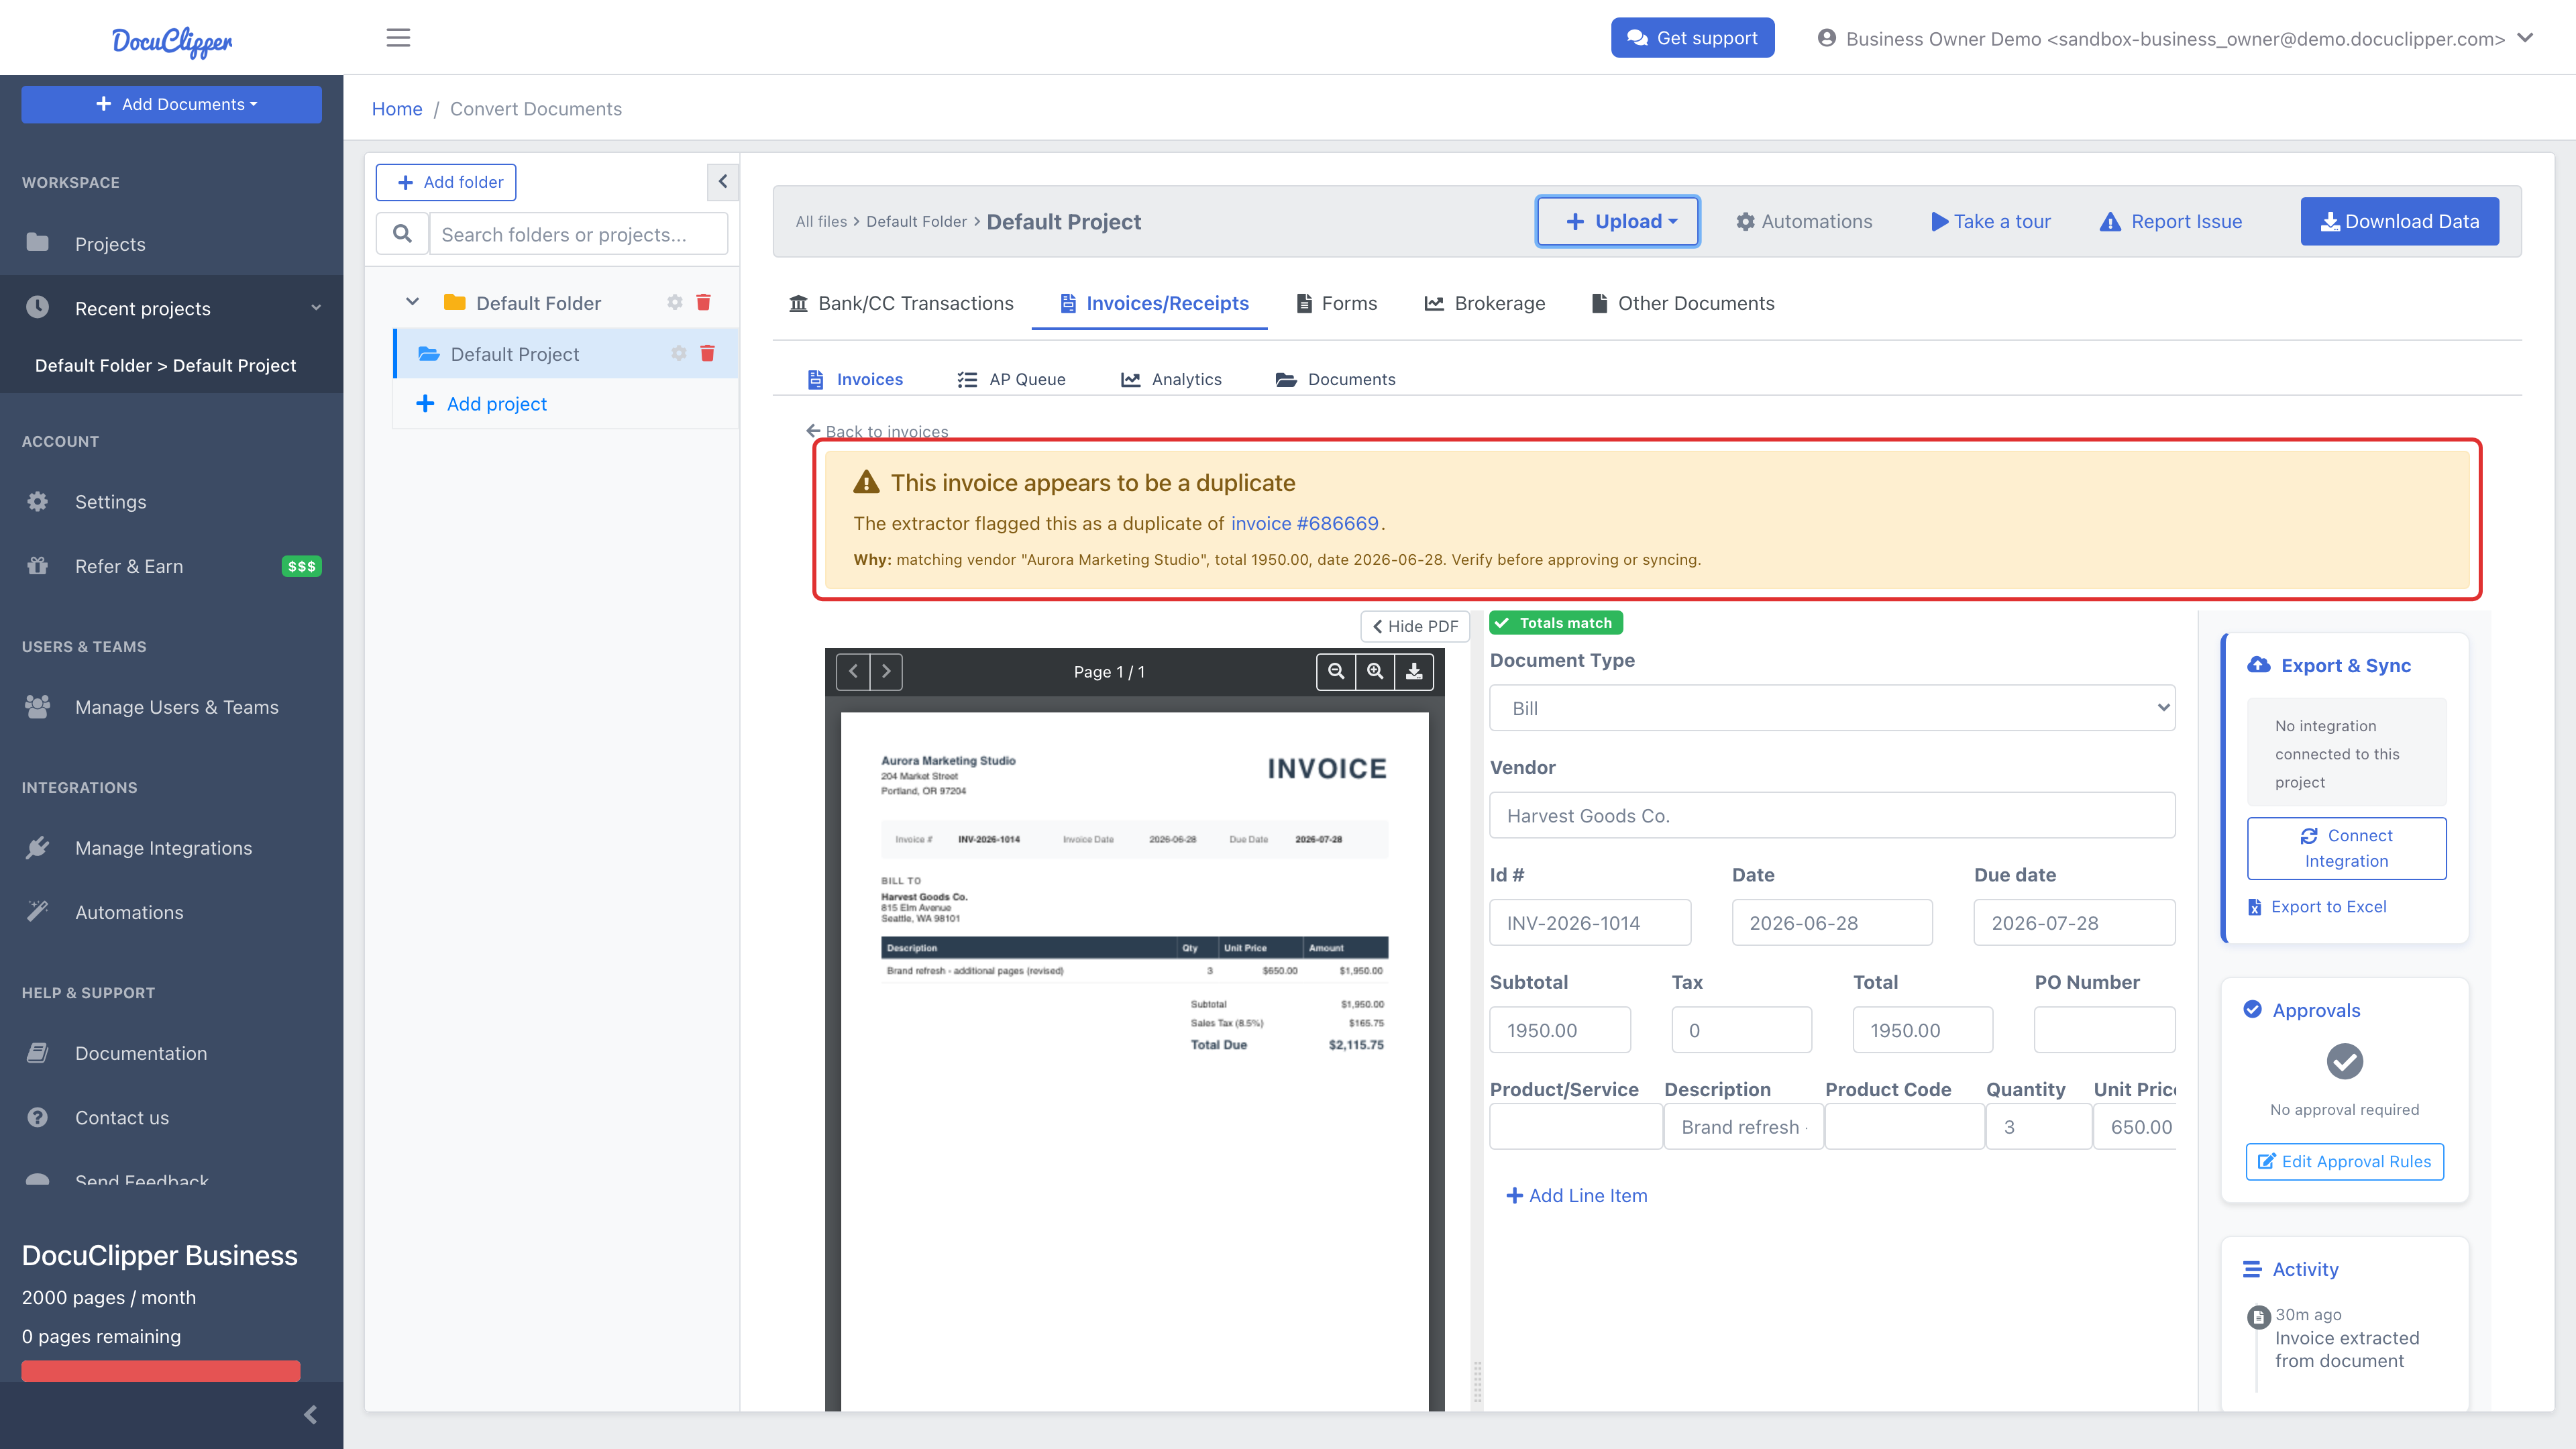The width and height of the screenshot is (2576, 1449).
Task: Switch to Brokerage tab
Action: click(1485, 303)
